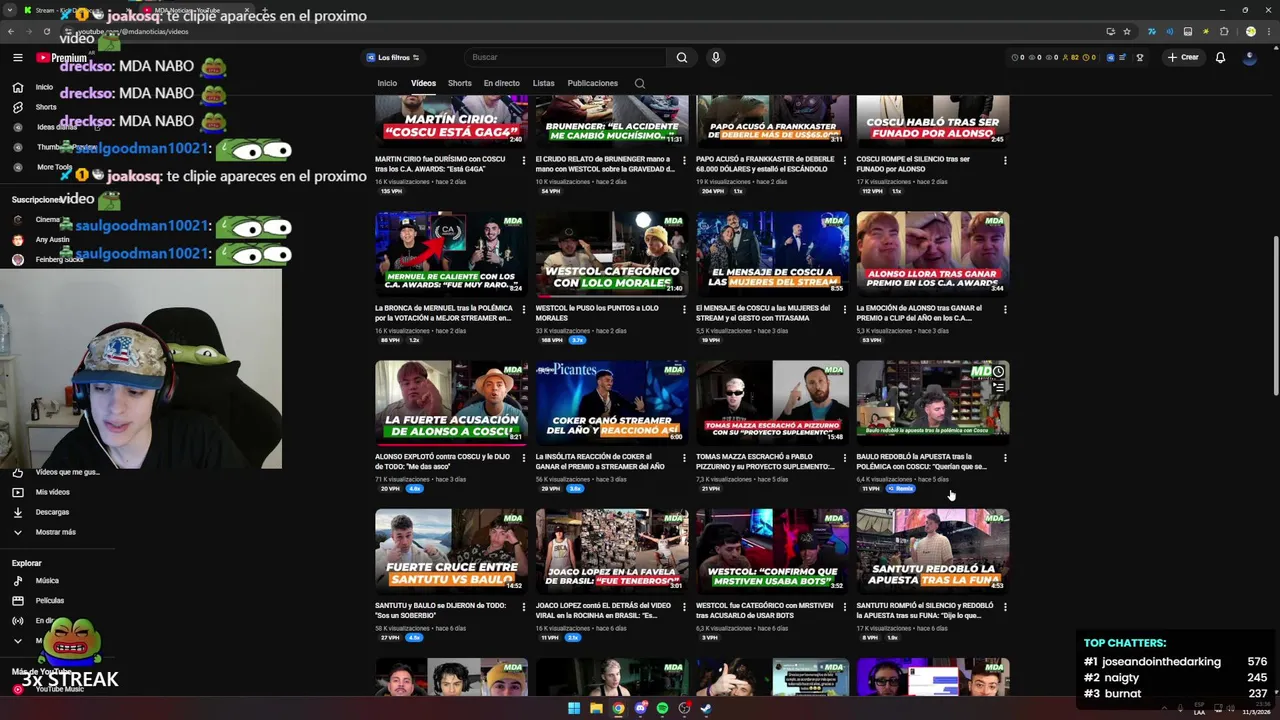The image size is (1280, 720).
Task: Open the Listas tab
Action: coord(544,83)
